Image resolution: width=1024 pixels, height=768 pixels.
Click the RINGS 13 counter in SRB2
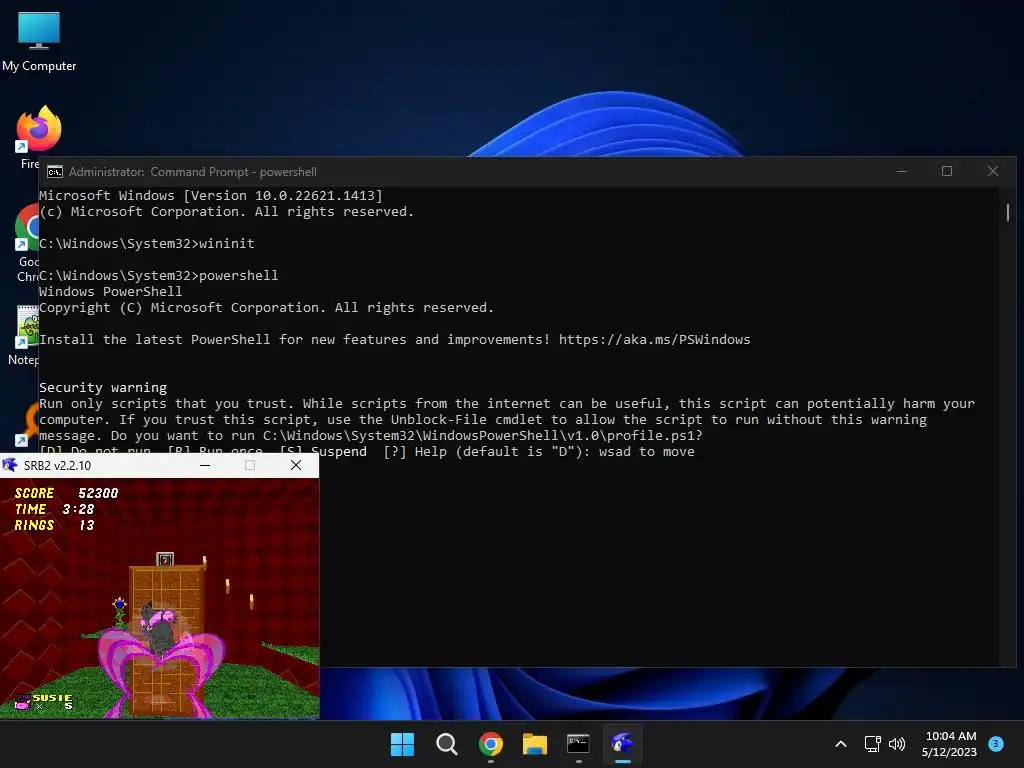(55, 525)
